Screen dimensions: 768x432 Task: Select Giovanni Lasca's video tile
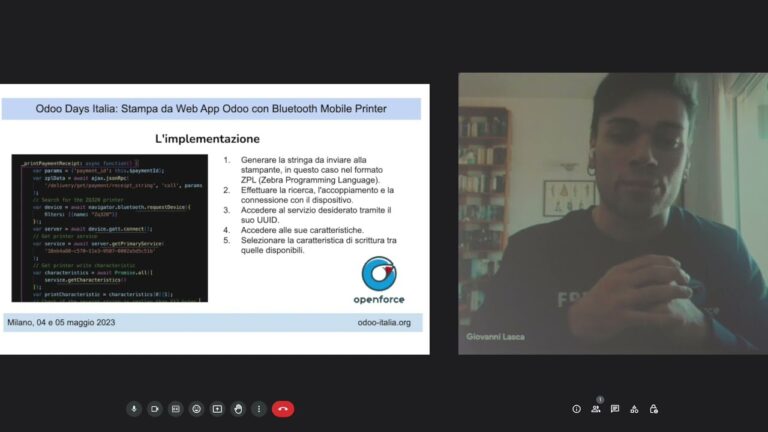coord(612,213)
